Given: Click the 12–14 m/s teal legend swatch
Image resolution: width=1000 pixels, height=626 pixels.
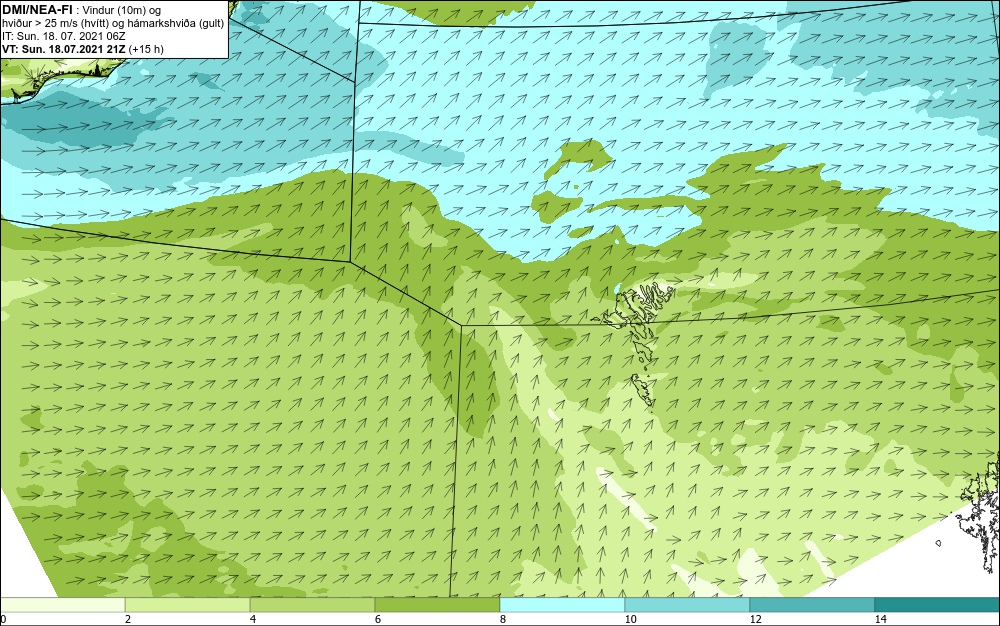Looking at the screenshot, I should 812,605.
